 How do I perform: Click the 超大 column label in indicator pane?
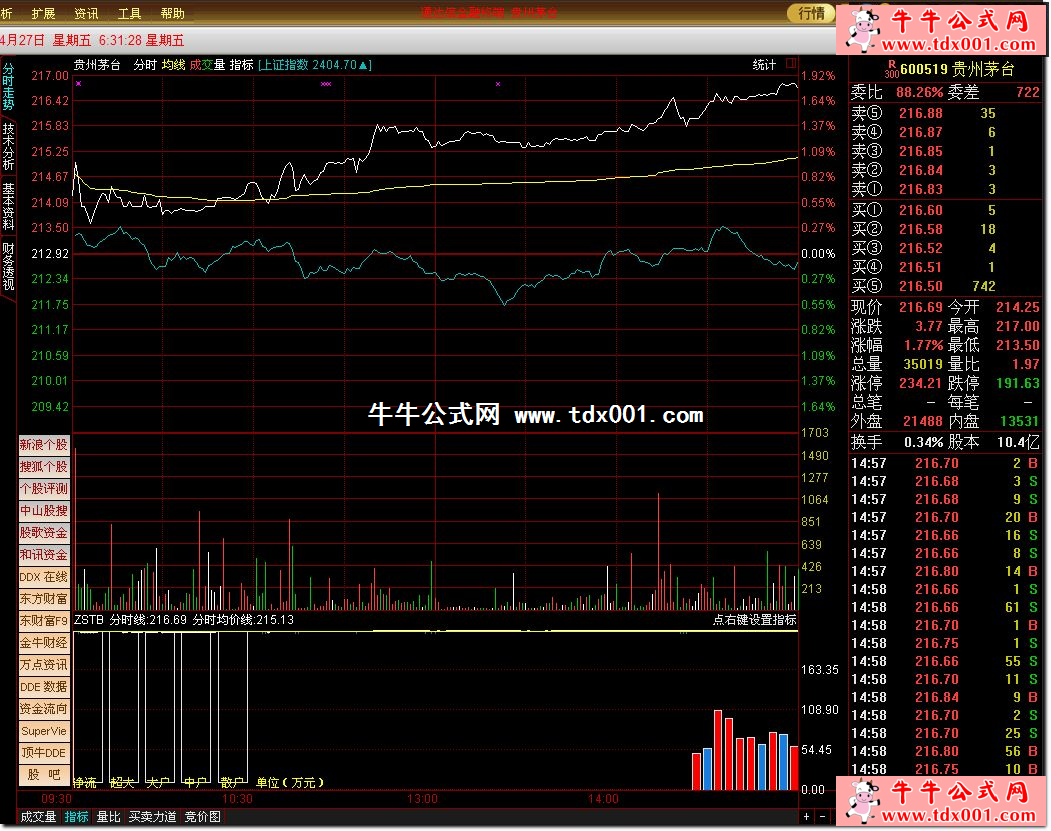(122, 782)
